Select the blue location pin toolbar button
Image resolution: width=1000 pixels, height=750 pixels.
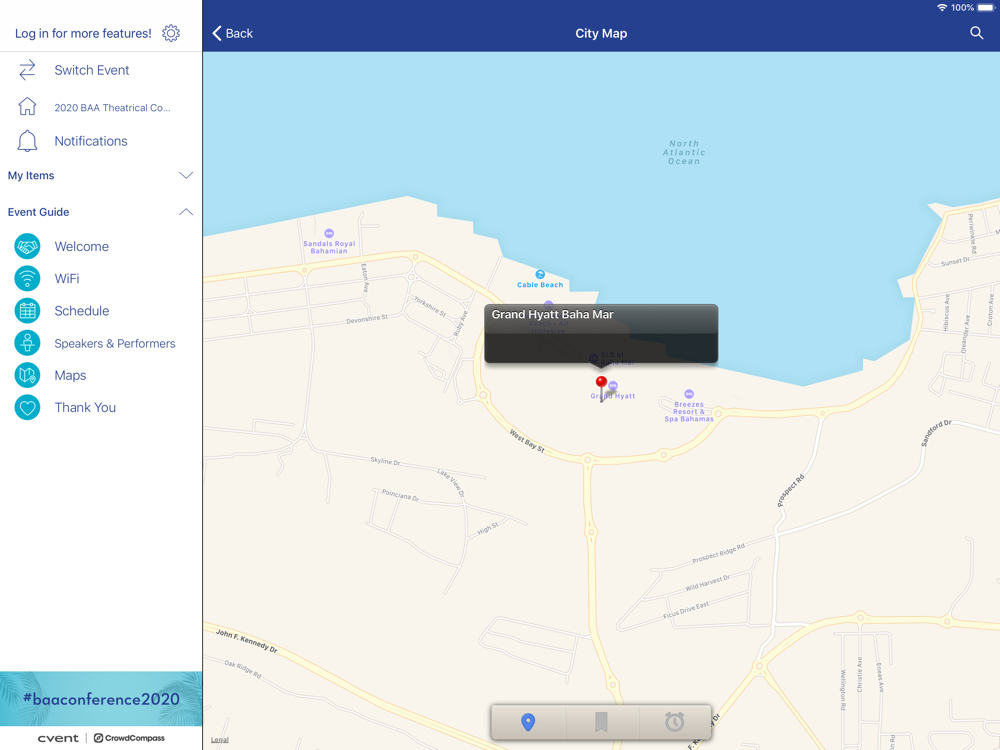click(x=528, y=722)
